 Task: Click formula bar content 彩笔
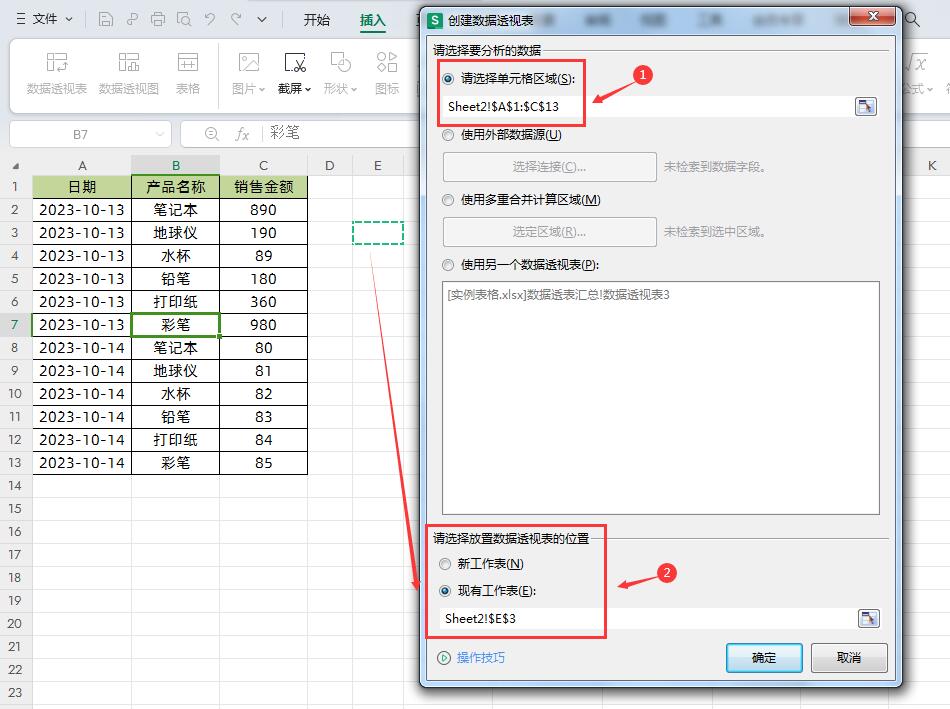point(285,133)
